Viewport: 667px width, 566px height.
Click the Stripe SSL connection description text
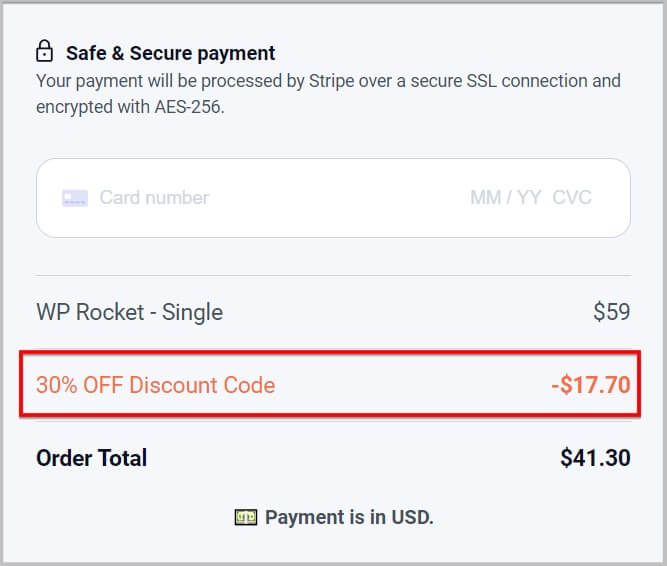tap(328, 80)
